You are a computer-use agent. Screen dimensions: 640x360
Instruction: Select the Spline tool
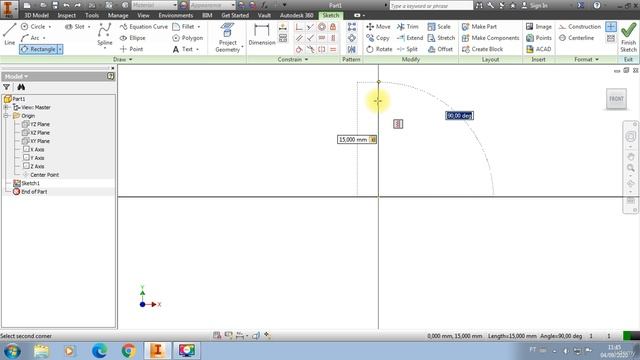[104, 35]
